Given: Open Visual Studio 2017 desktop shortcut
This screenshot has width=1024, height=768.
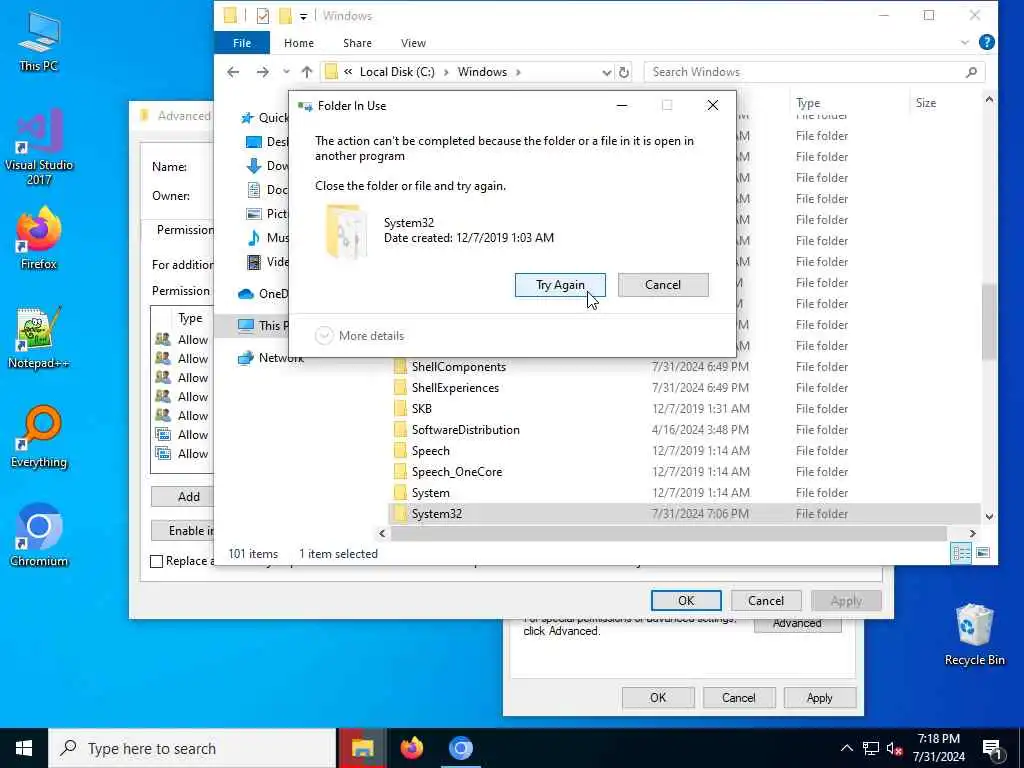Looking at the screenshot, I should tap(39, 148).
